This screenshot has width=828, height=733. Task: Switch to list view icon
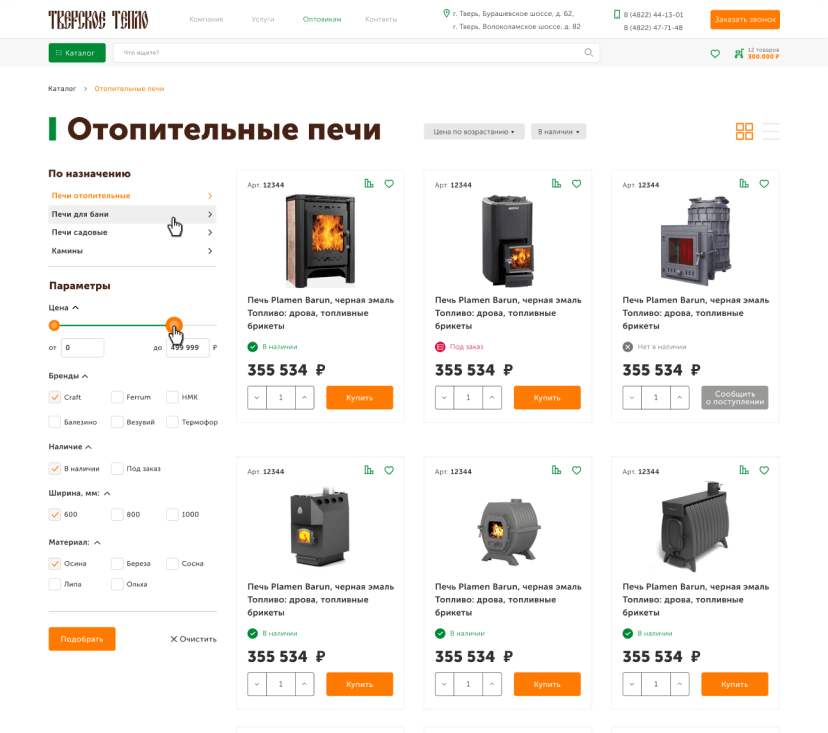tap(771, 131)
